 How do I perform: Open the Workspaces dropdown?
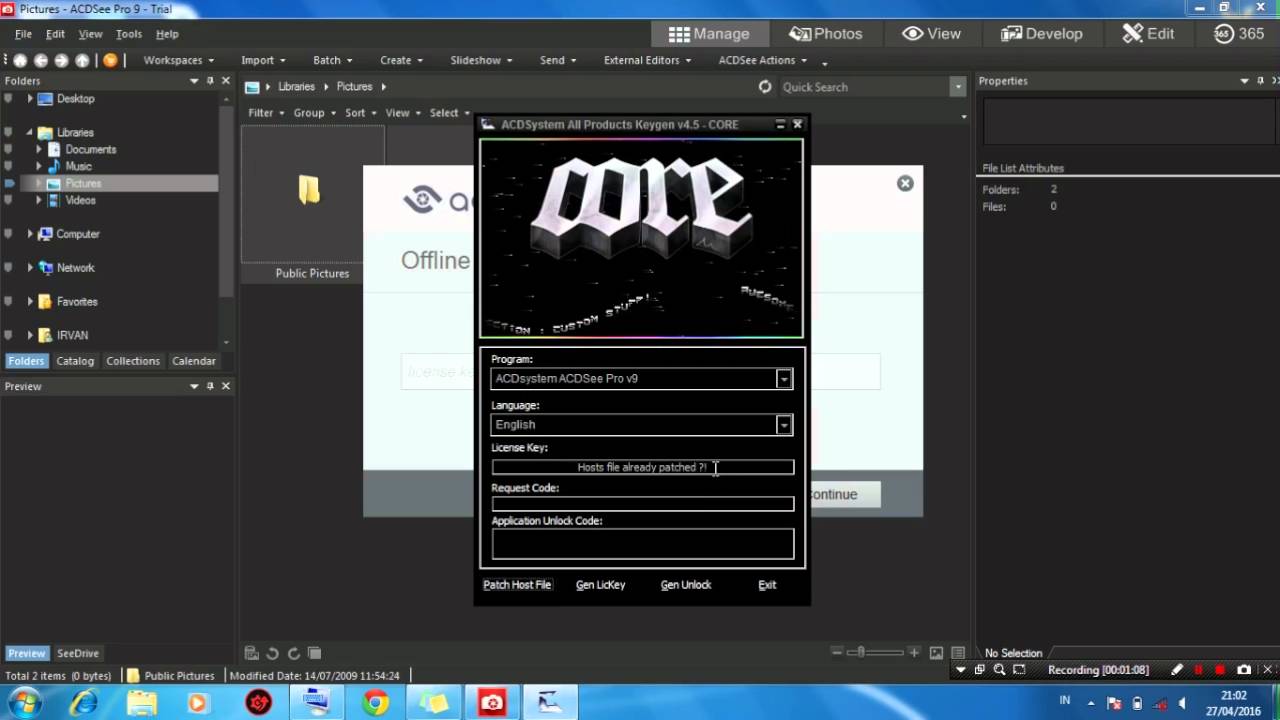click(178, 60)
